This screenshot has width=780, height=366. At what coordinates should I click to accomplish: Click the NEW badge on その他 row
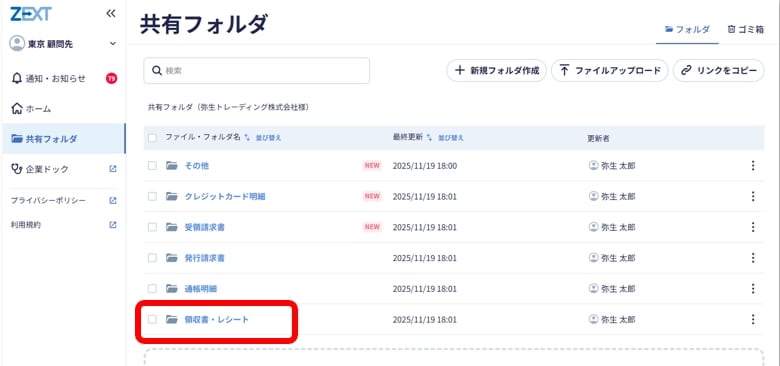click(372, 166)
